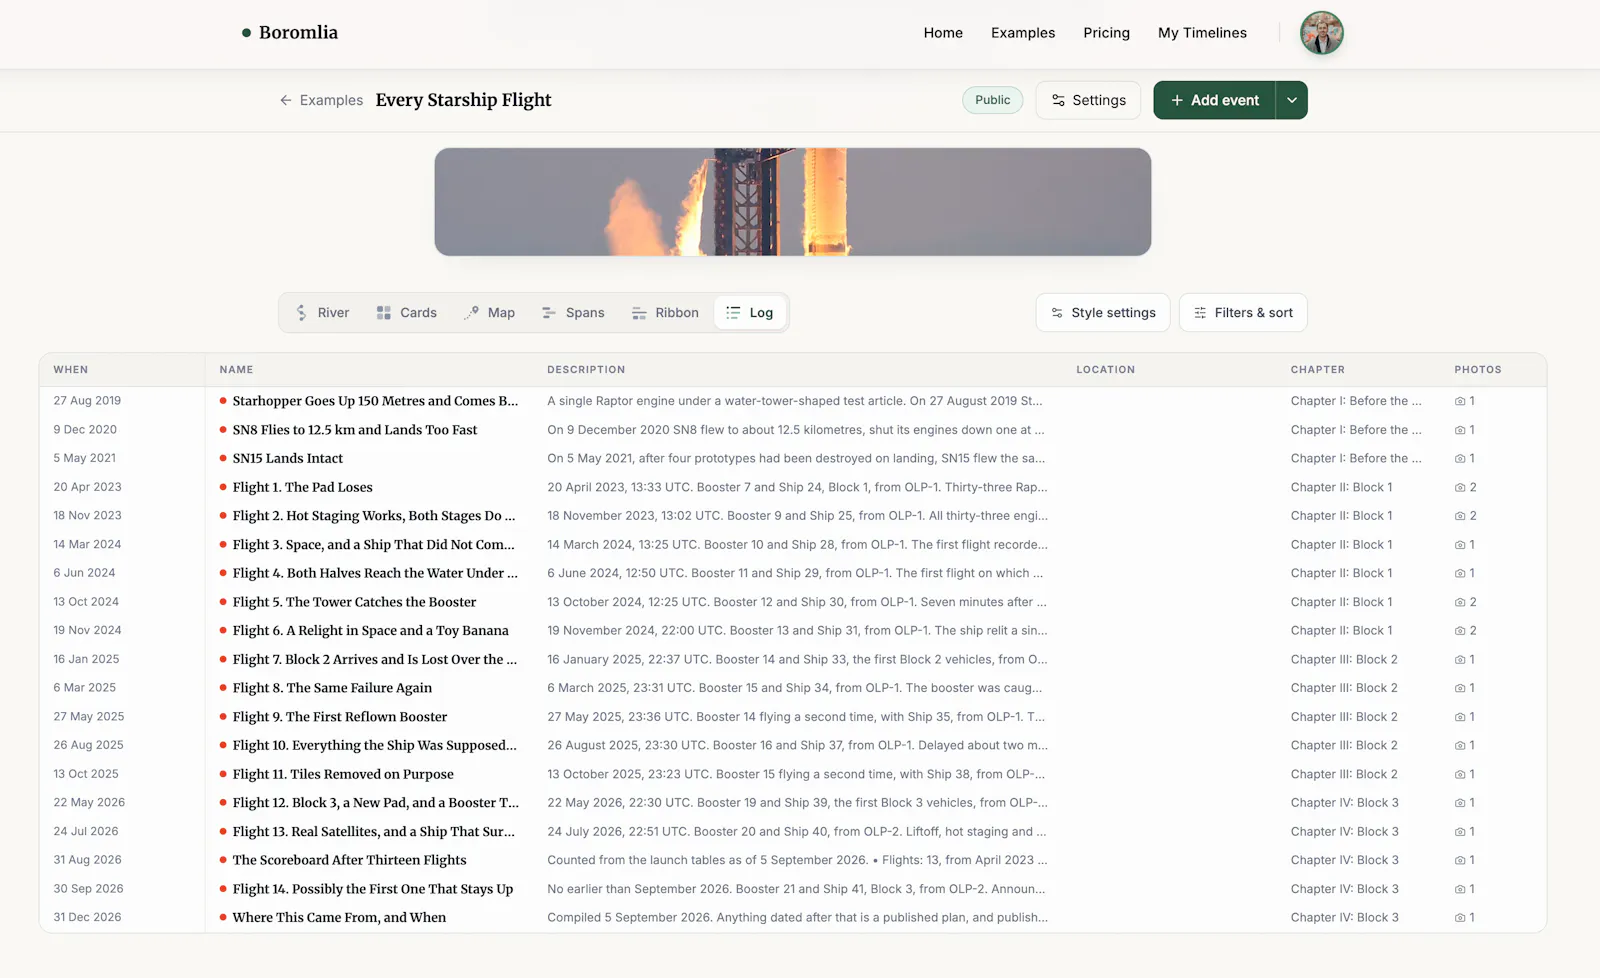
Task: Open My Timelines
Action: pos(1202,33)
